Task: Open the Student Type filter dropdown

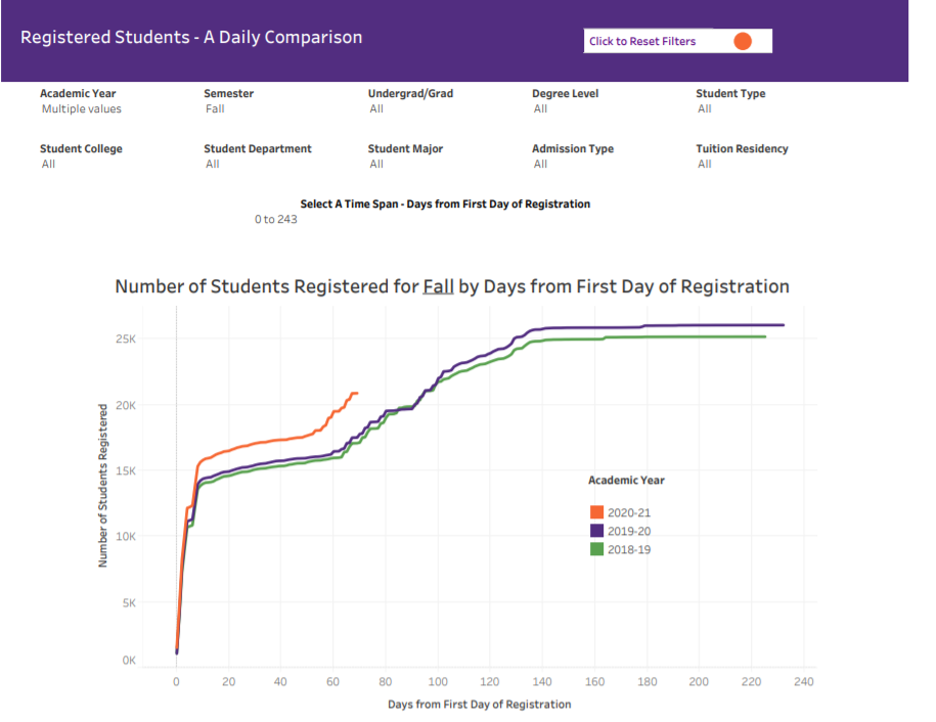Action: [704, 109]
